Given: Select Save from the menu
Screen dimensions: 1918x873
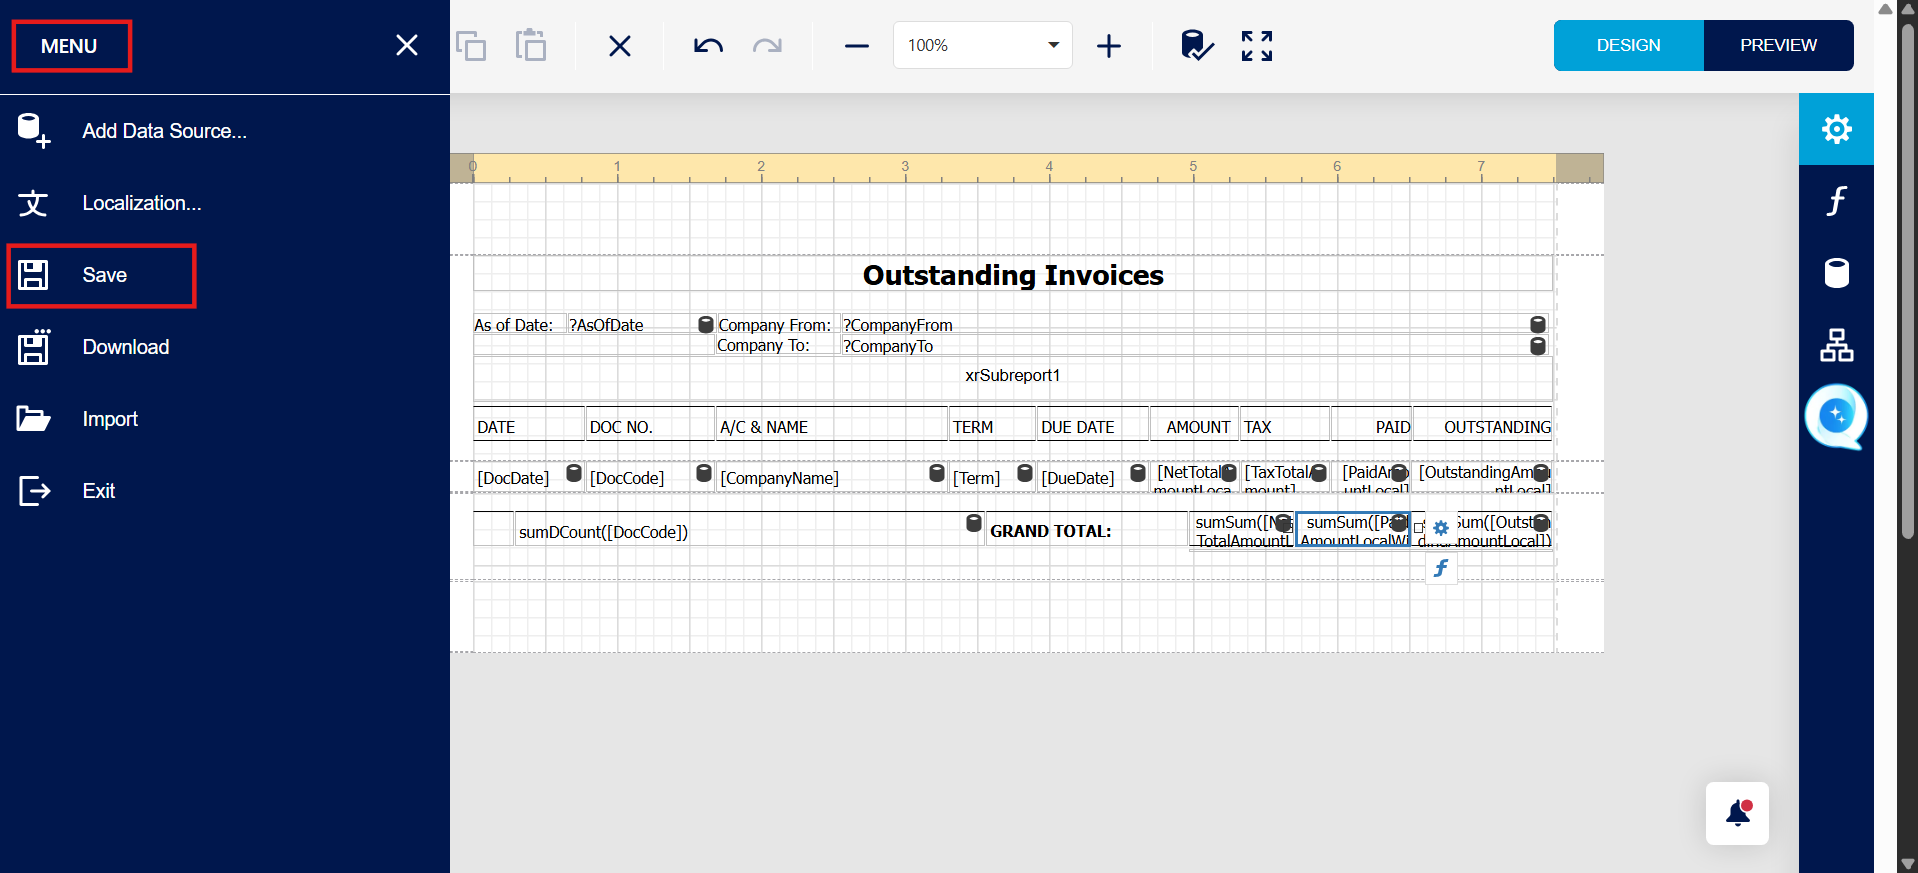Looking at the screenshot, I should click(x=104, y=275).
